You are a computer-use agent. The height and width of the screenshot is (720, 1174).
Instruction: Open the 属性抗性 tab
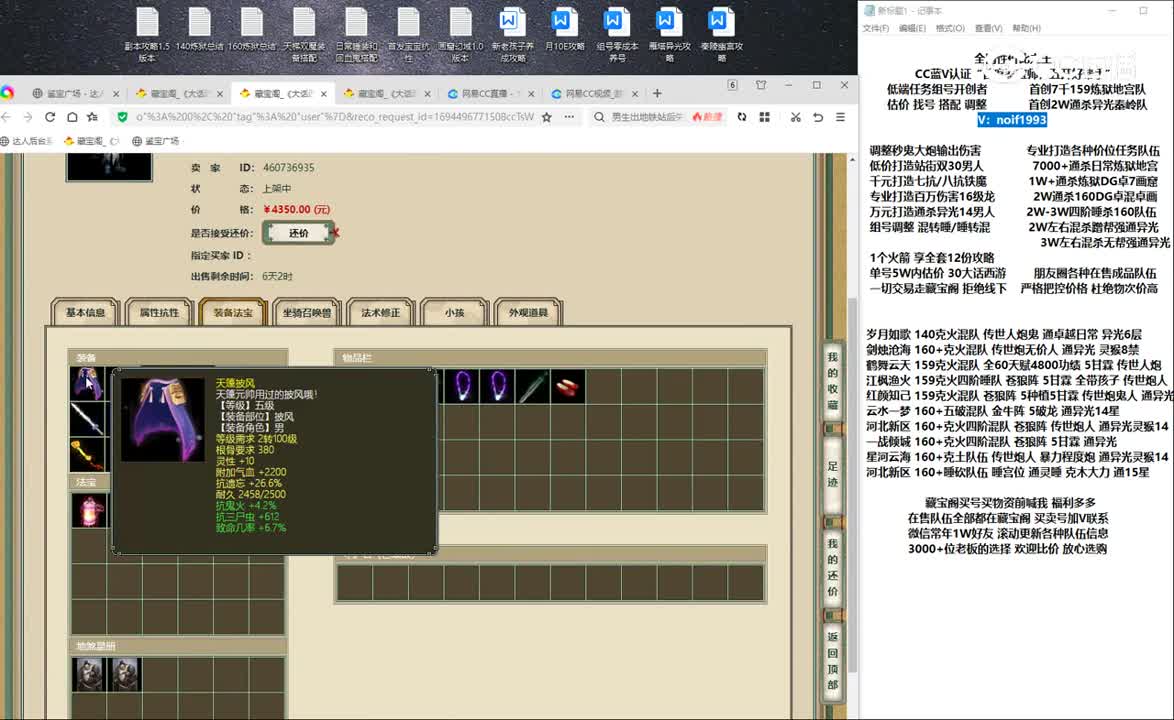pos(159,312)
